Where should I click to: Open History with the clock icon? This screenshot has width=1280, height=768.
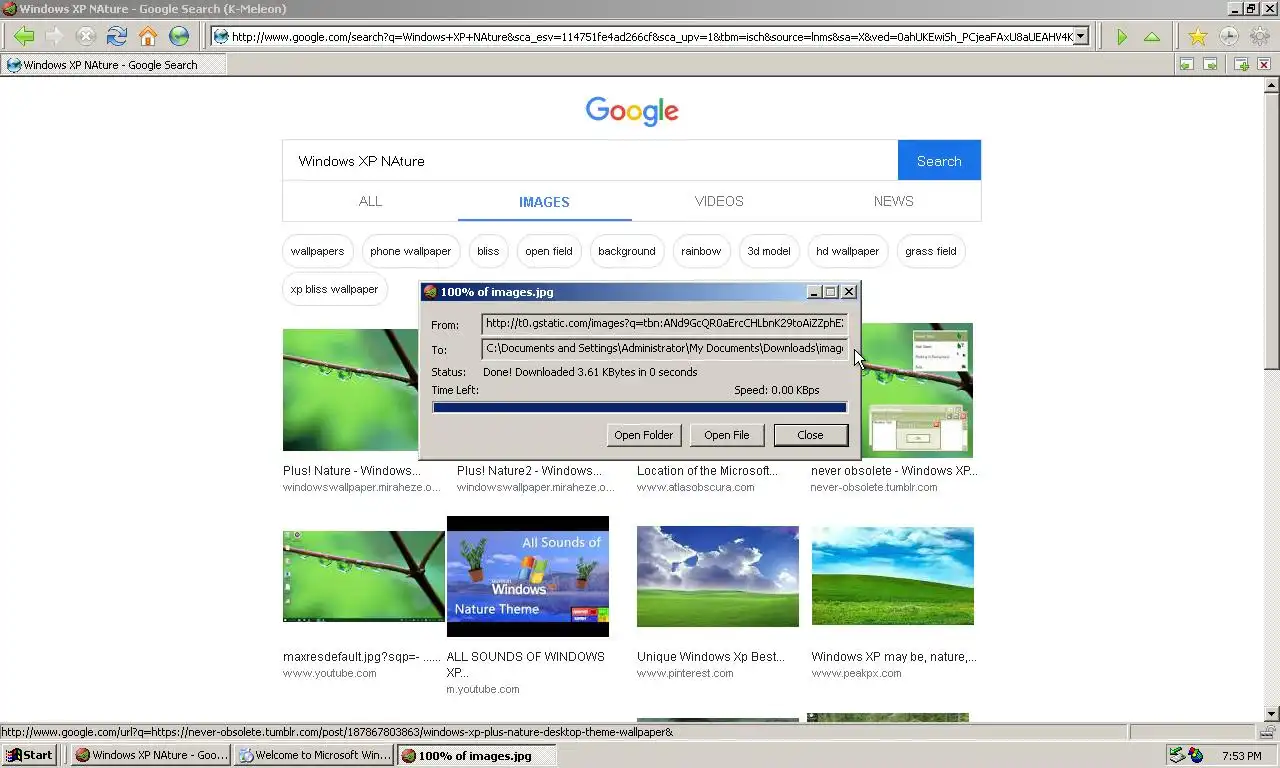pyautogui.click(x=1228, y=37)
